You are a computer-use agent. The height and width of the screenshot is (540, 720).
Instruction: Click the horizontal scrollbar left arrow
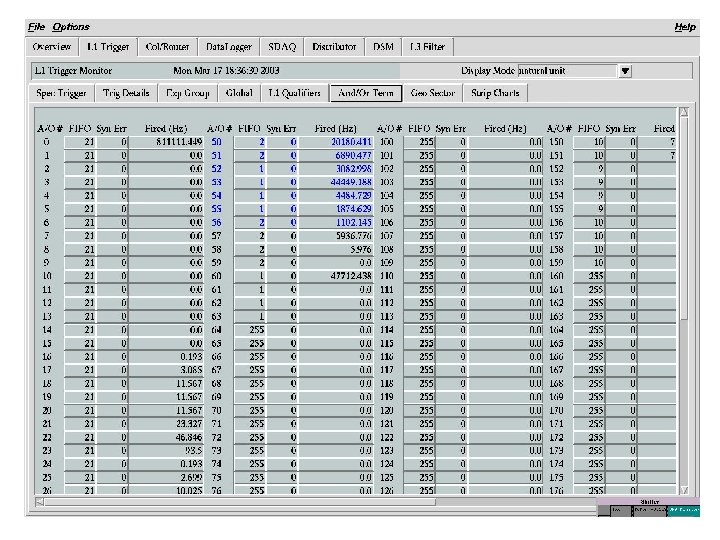click(x=40, y=502)
